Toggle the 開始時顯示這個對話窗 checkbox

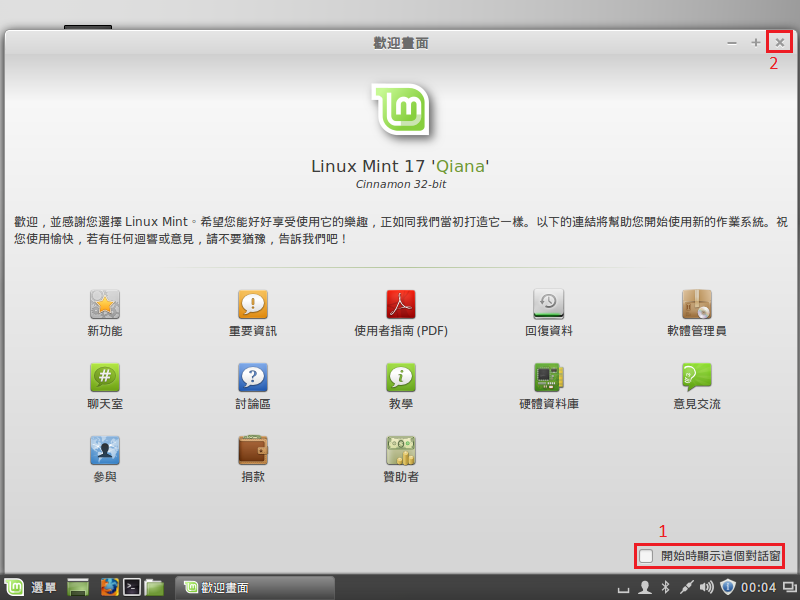tap(647, 555)
